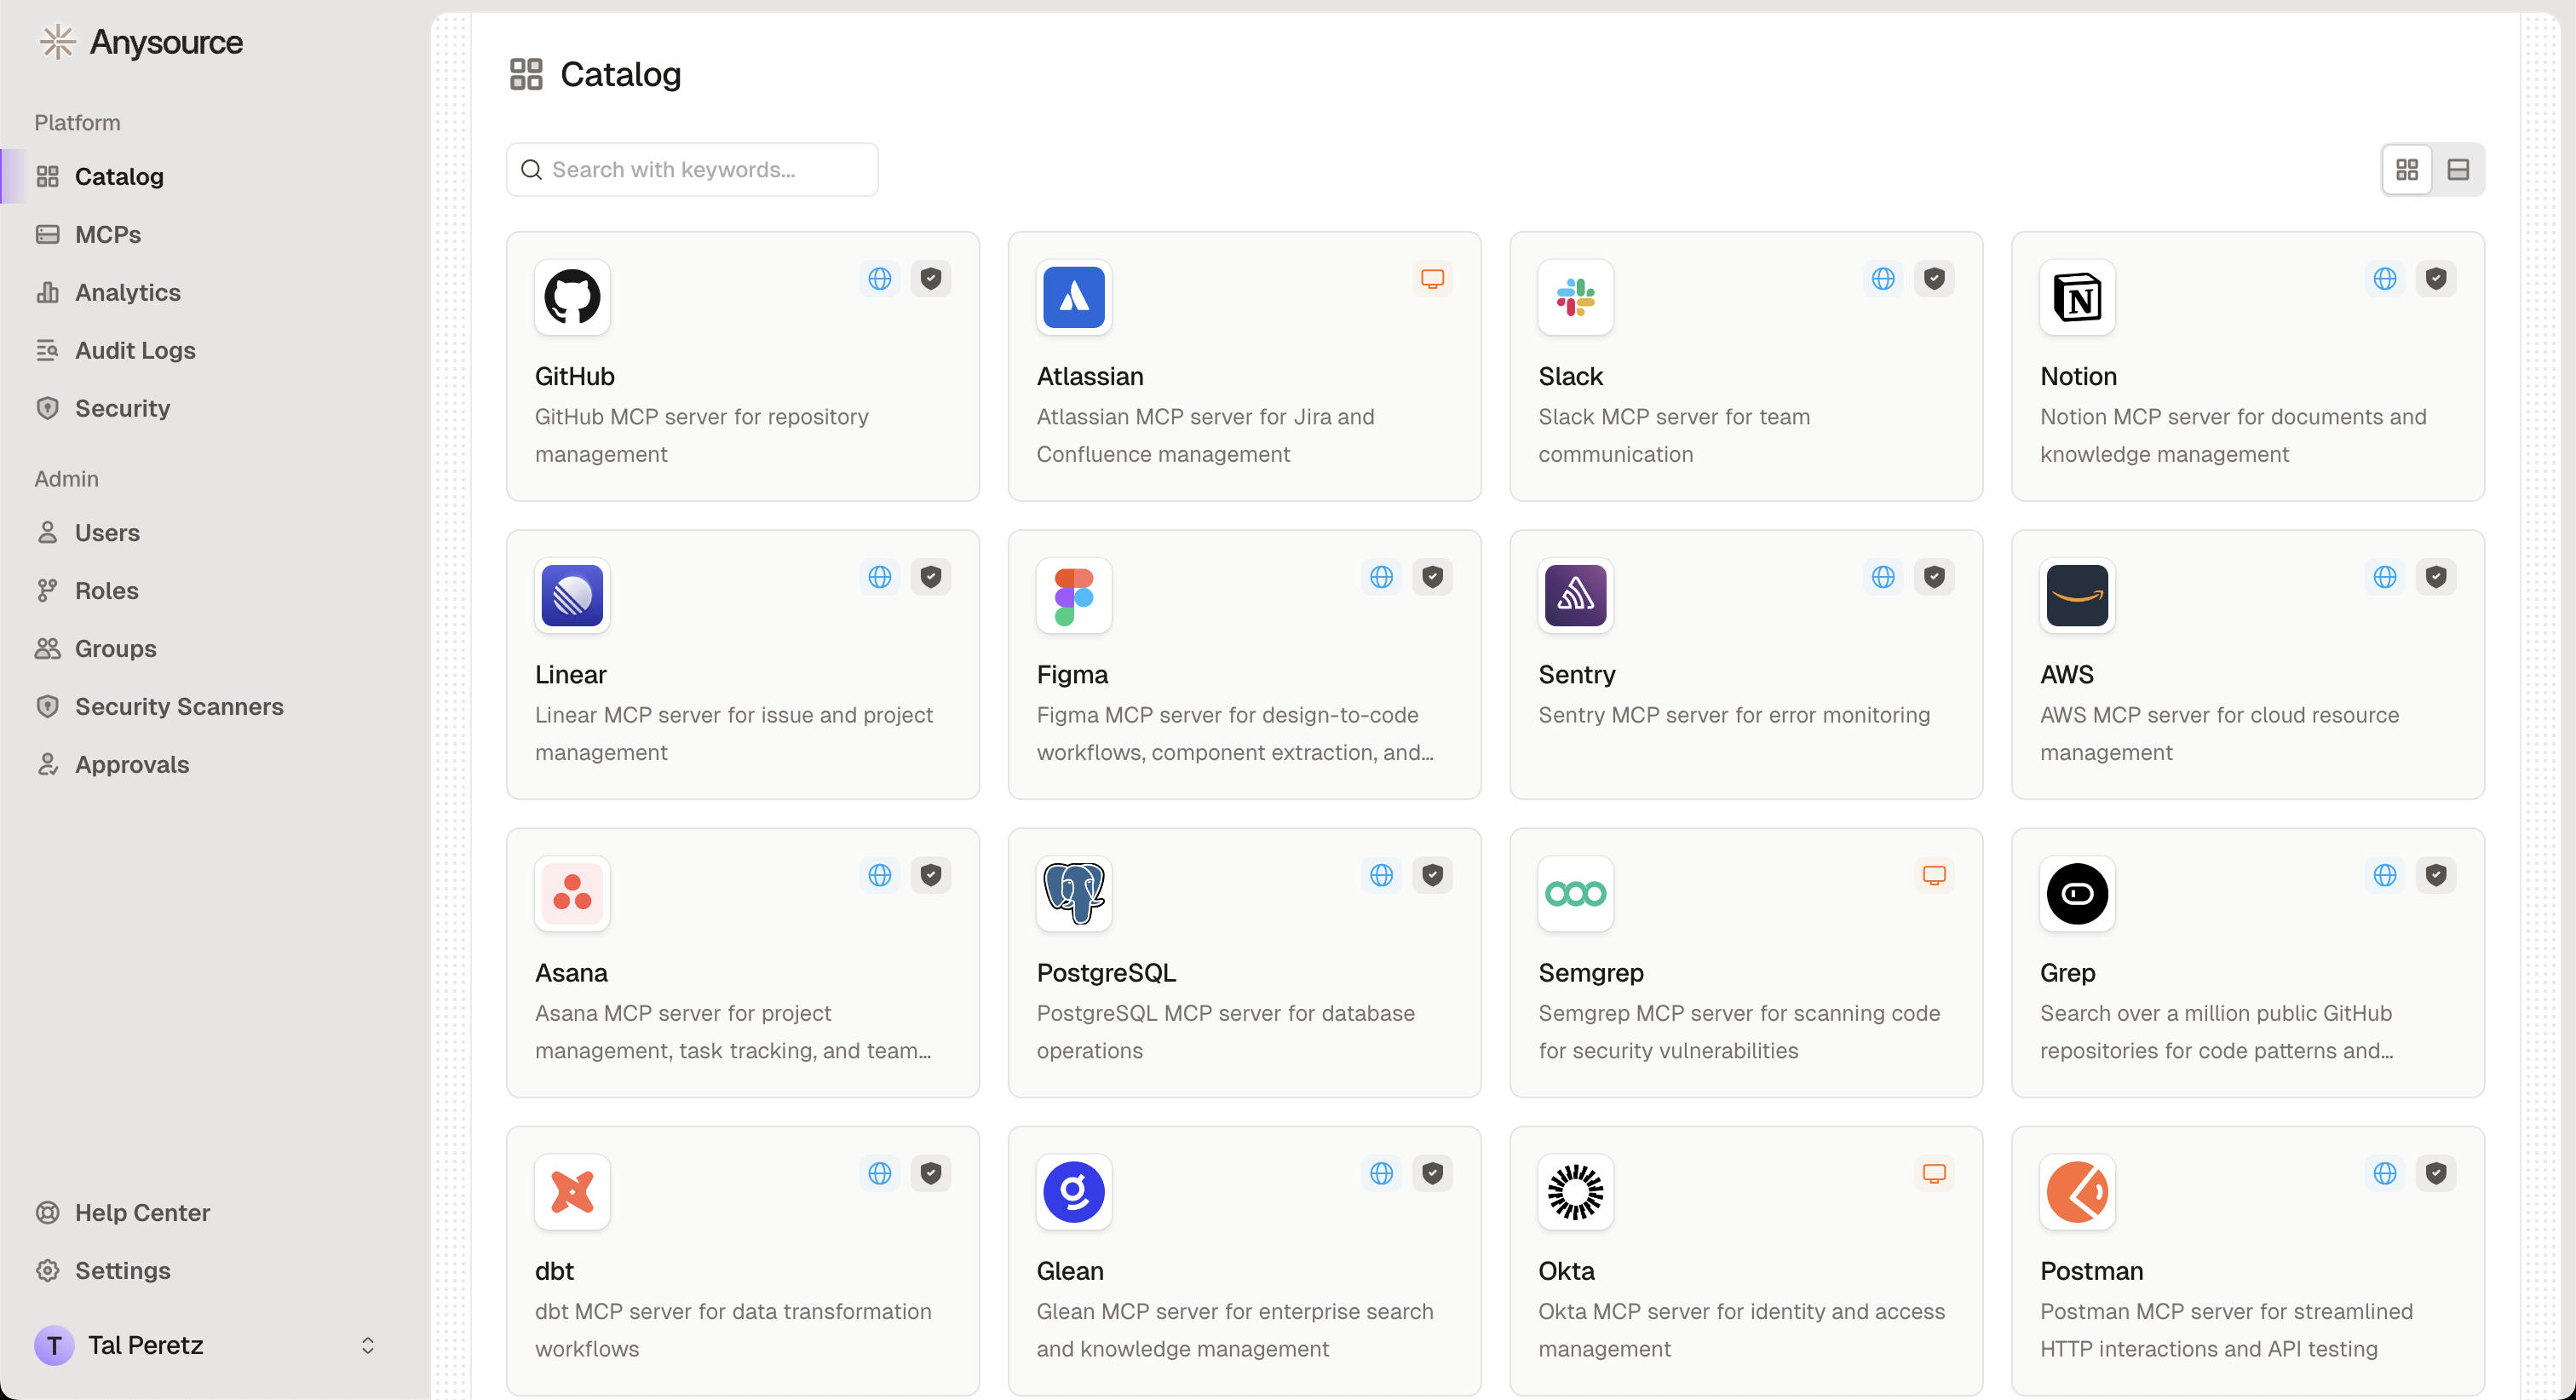Image resolution: width=2576 pixels, height=1400 pixels.
Task: Open Settings from the sidebar
Action: tap(122, 1270)
